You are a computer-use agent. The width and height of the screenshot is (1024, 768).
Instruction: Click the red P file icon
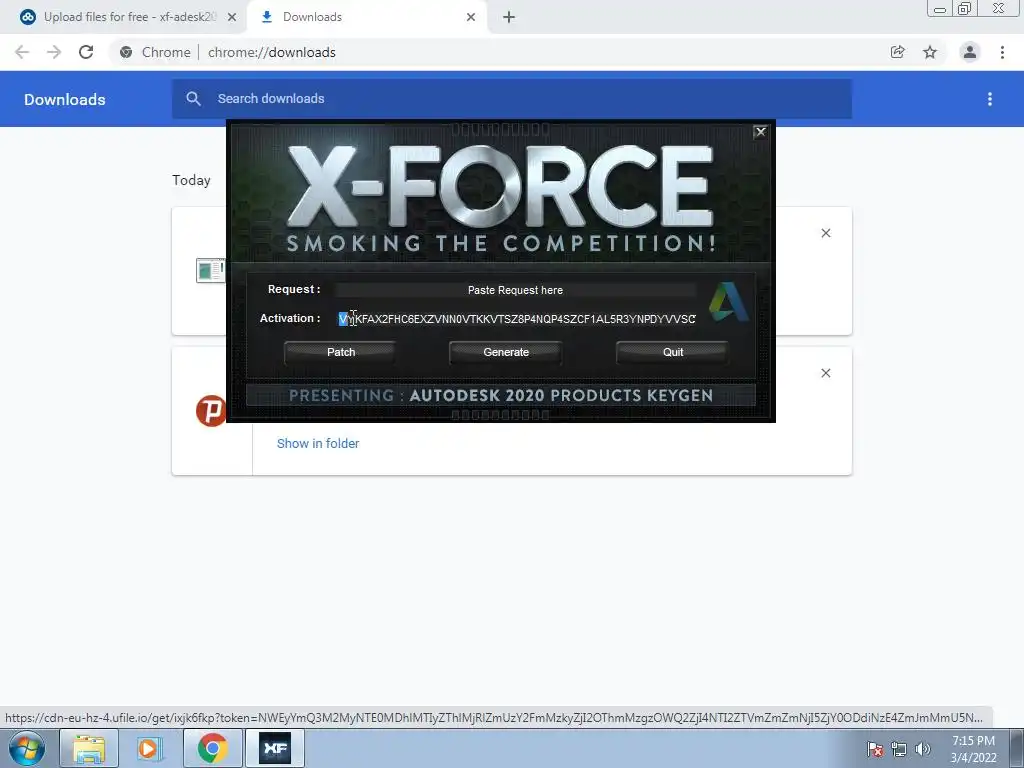click(x=210, y=411)
